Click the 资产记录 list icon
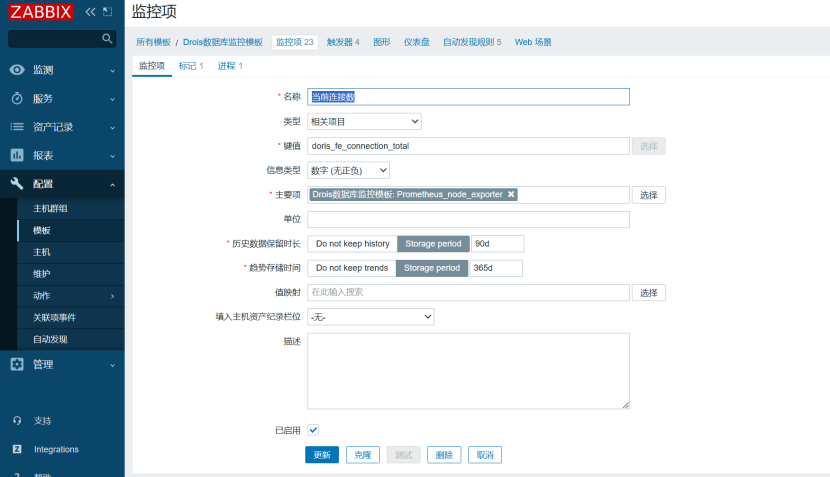830x477 pixels. point(17,127)
